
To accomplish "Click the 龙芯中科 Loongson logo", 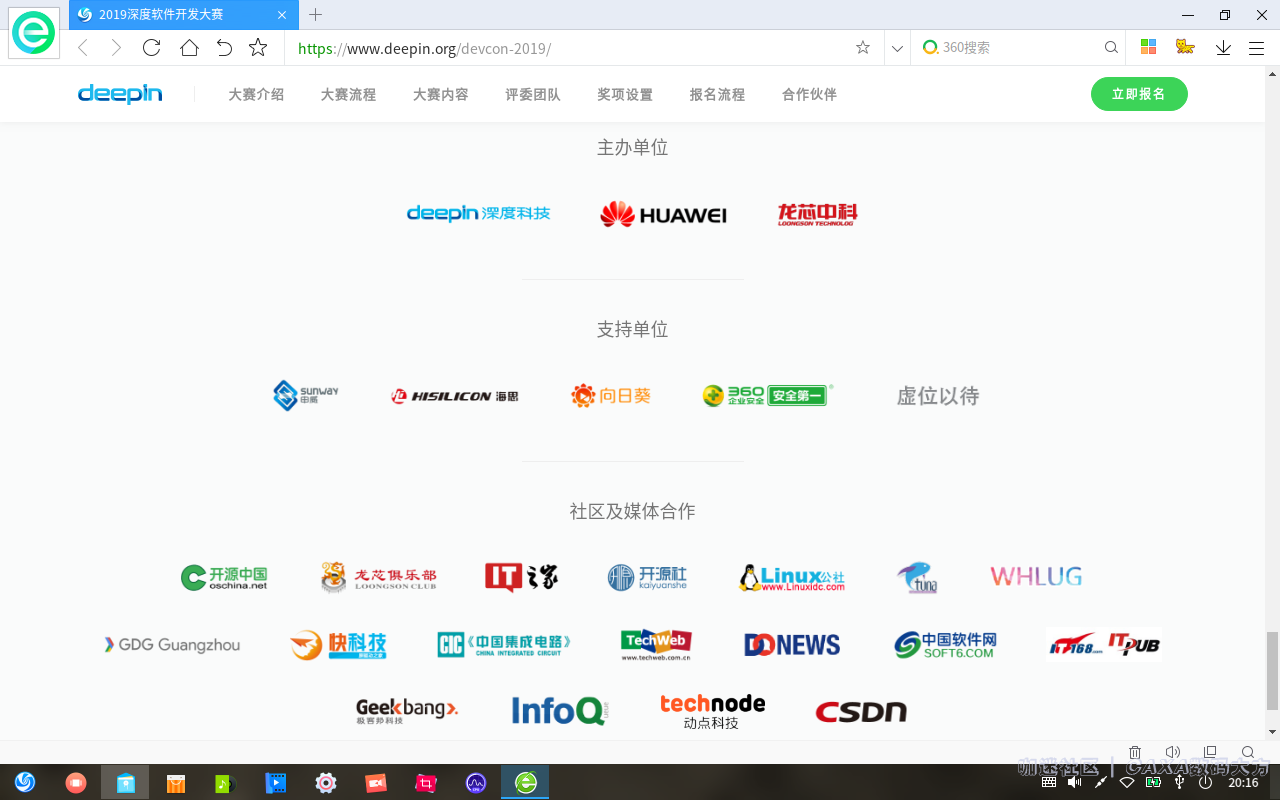I will [x=817, y=214].
